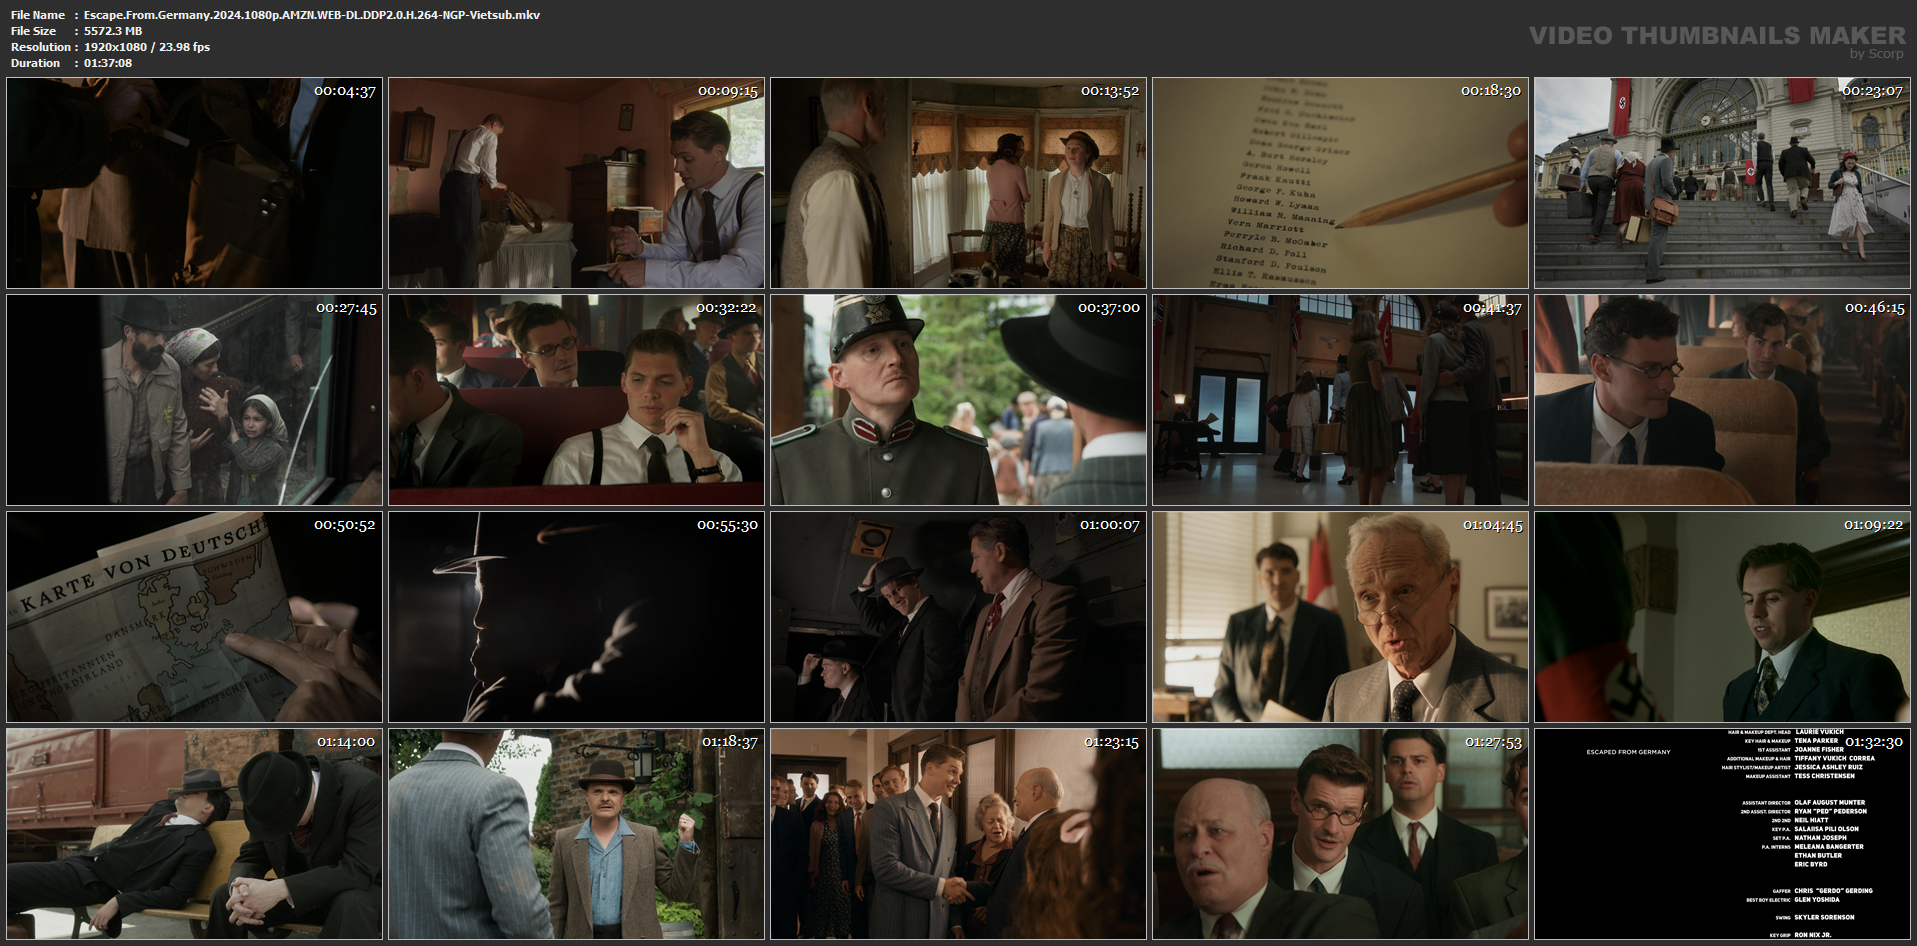Click the thumbnail timestamped 00:13:52

click(959, 183)
